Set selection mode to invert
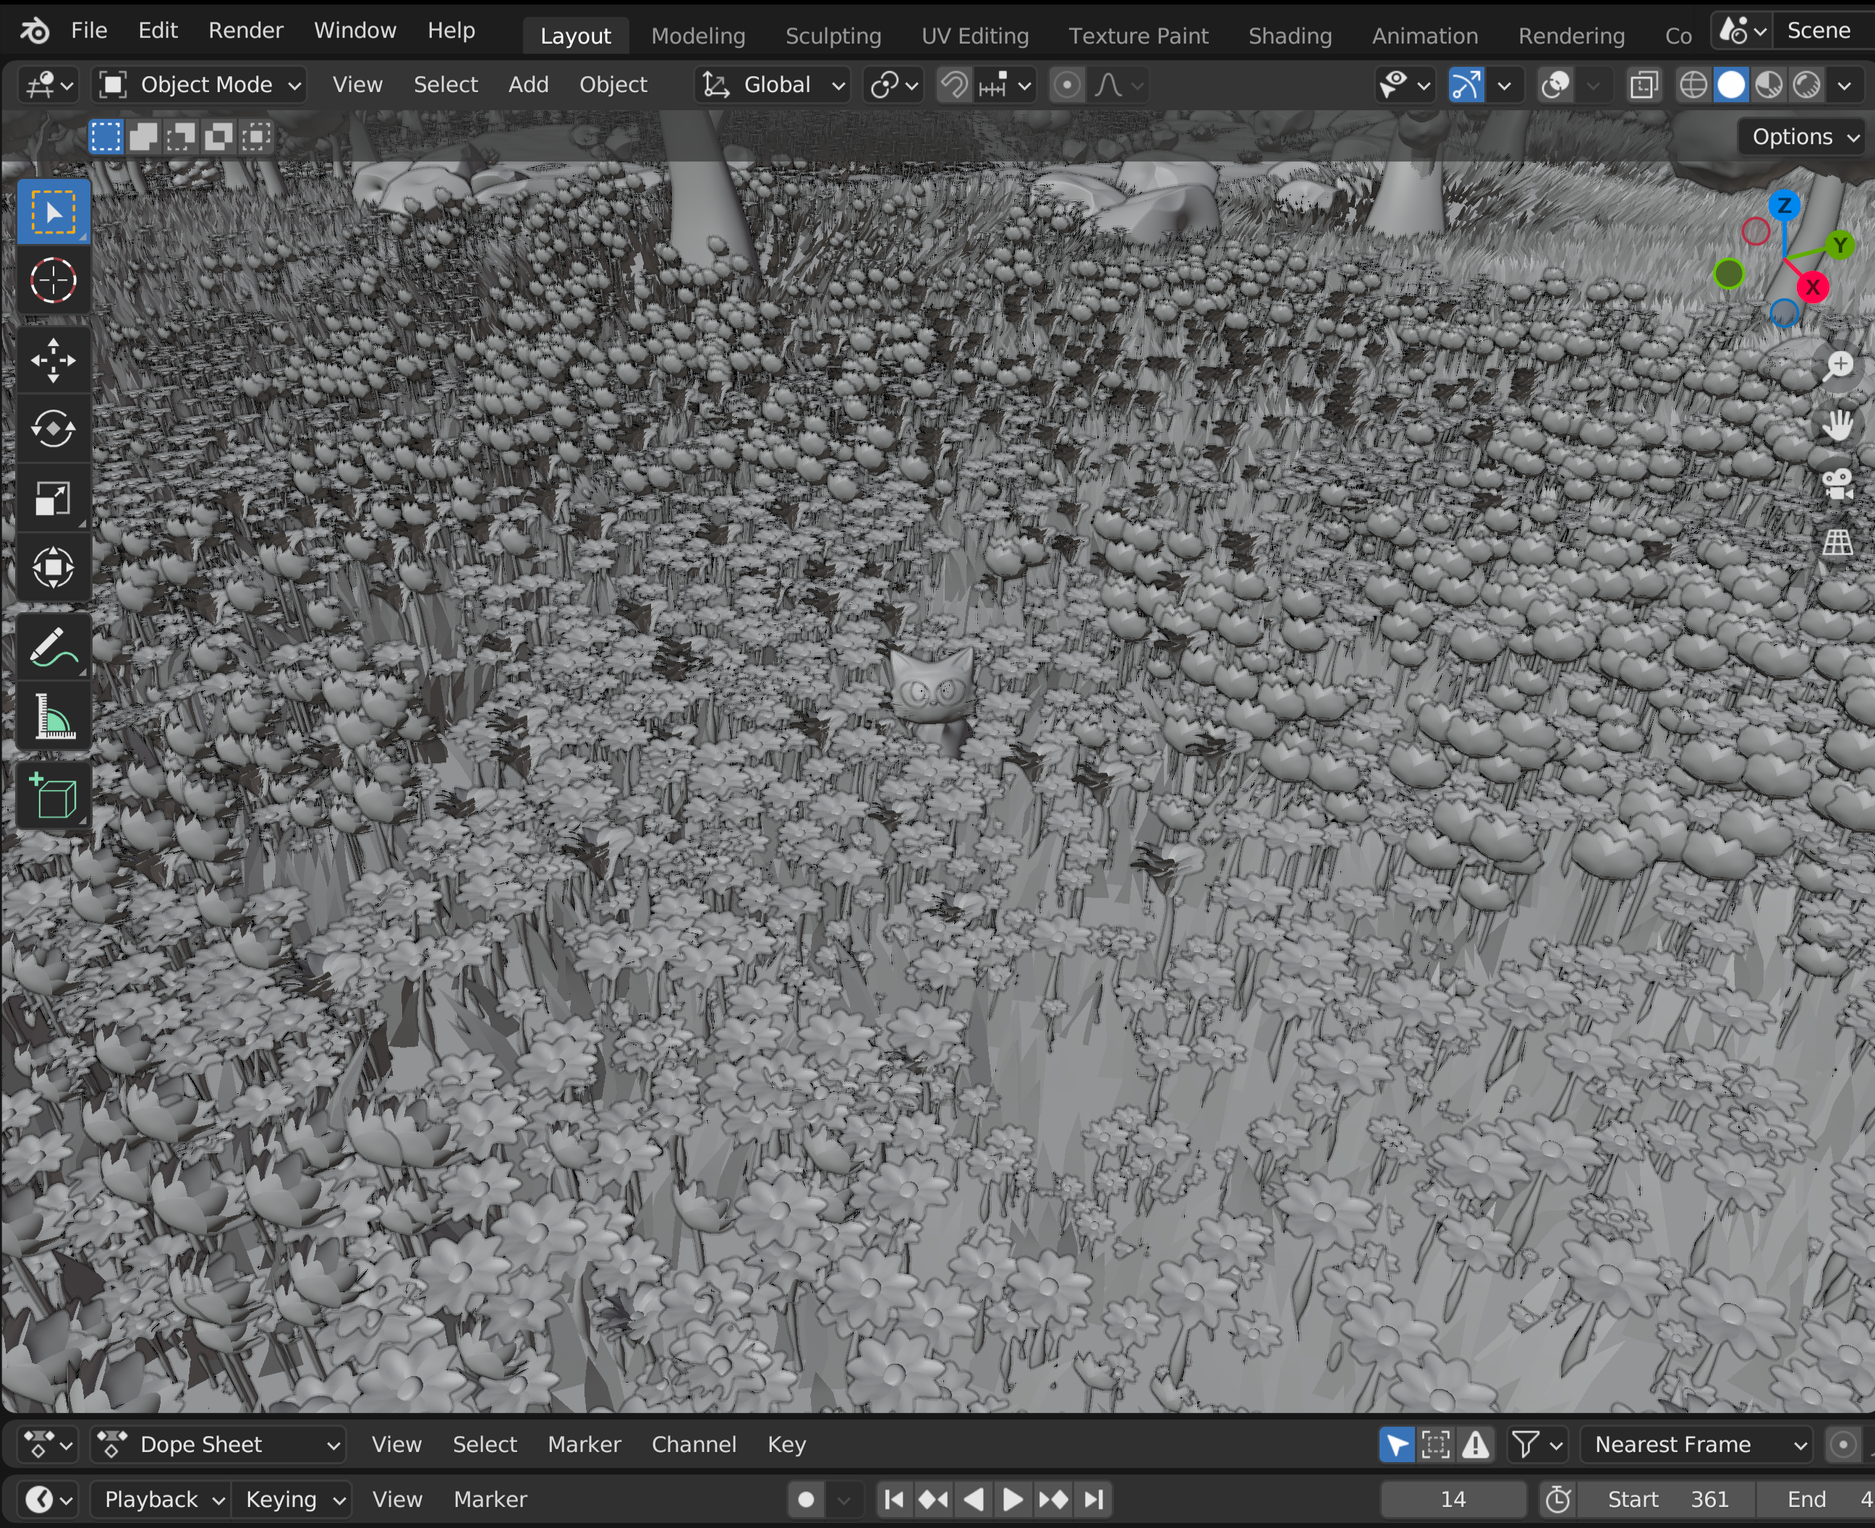 coord(219,136)
